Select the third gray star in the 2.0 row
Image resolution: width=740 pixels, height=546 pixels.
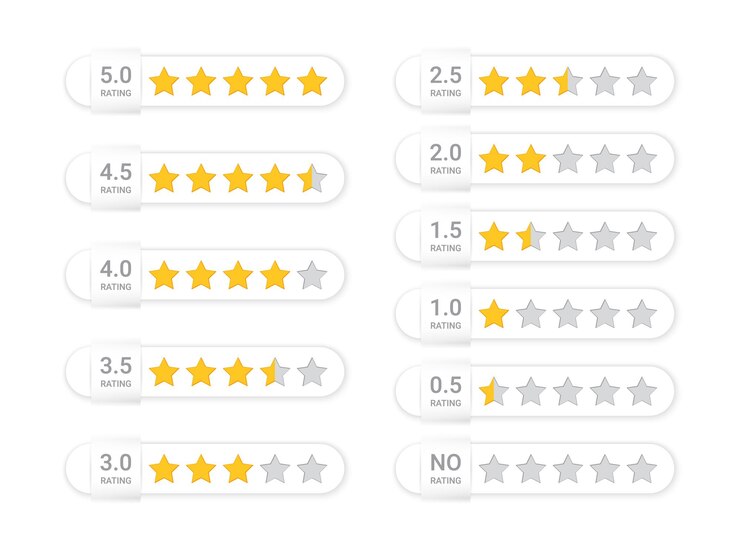point(642,159)
